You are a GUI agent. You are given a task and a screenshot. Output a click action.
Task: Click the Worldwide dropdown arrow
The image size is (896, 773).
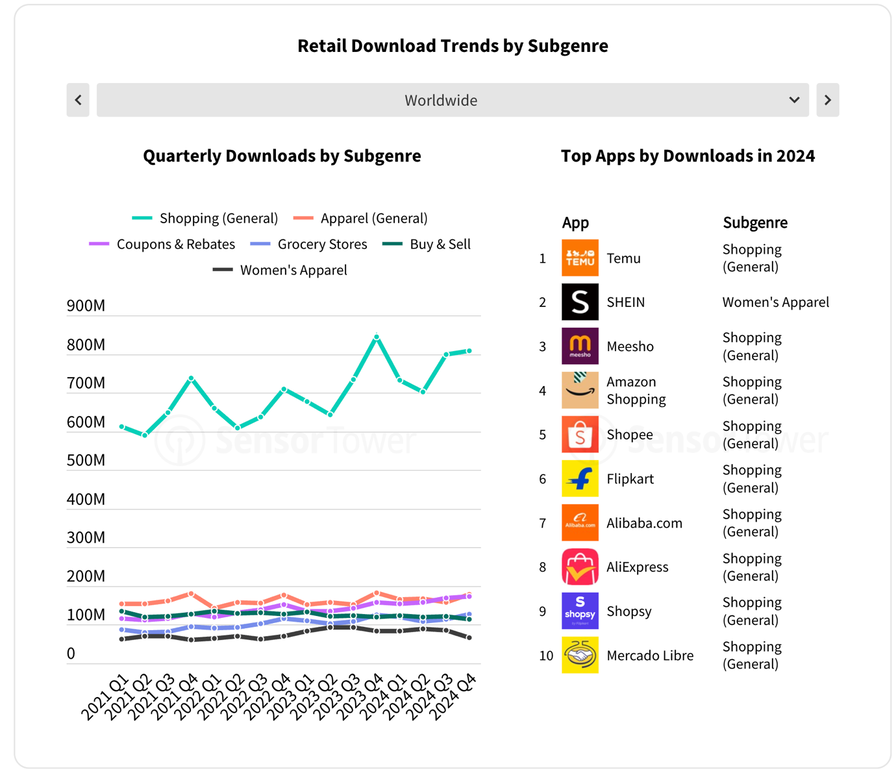point(794,100)
